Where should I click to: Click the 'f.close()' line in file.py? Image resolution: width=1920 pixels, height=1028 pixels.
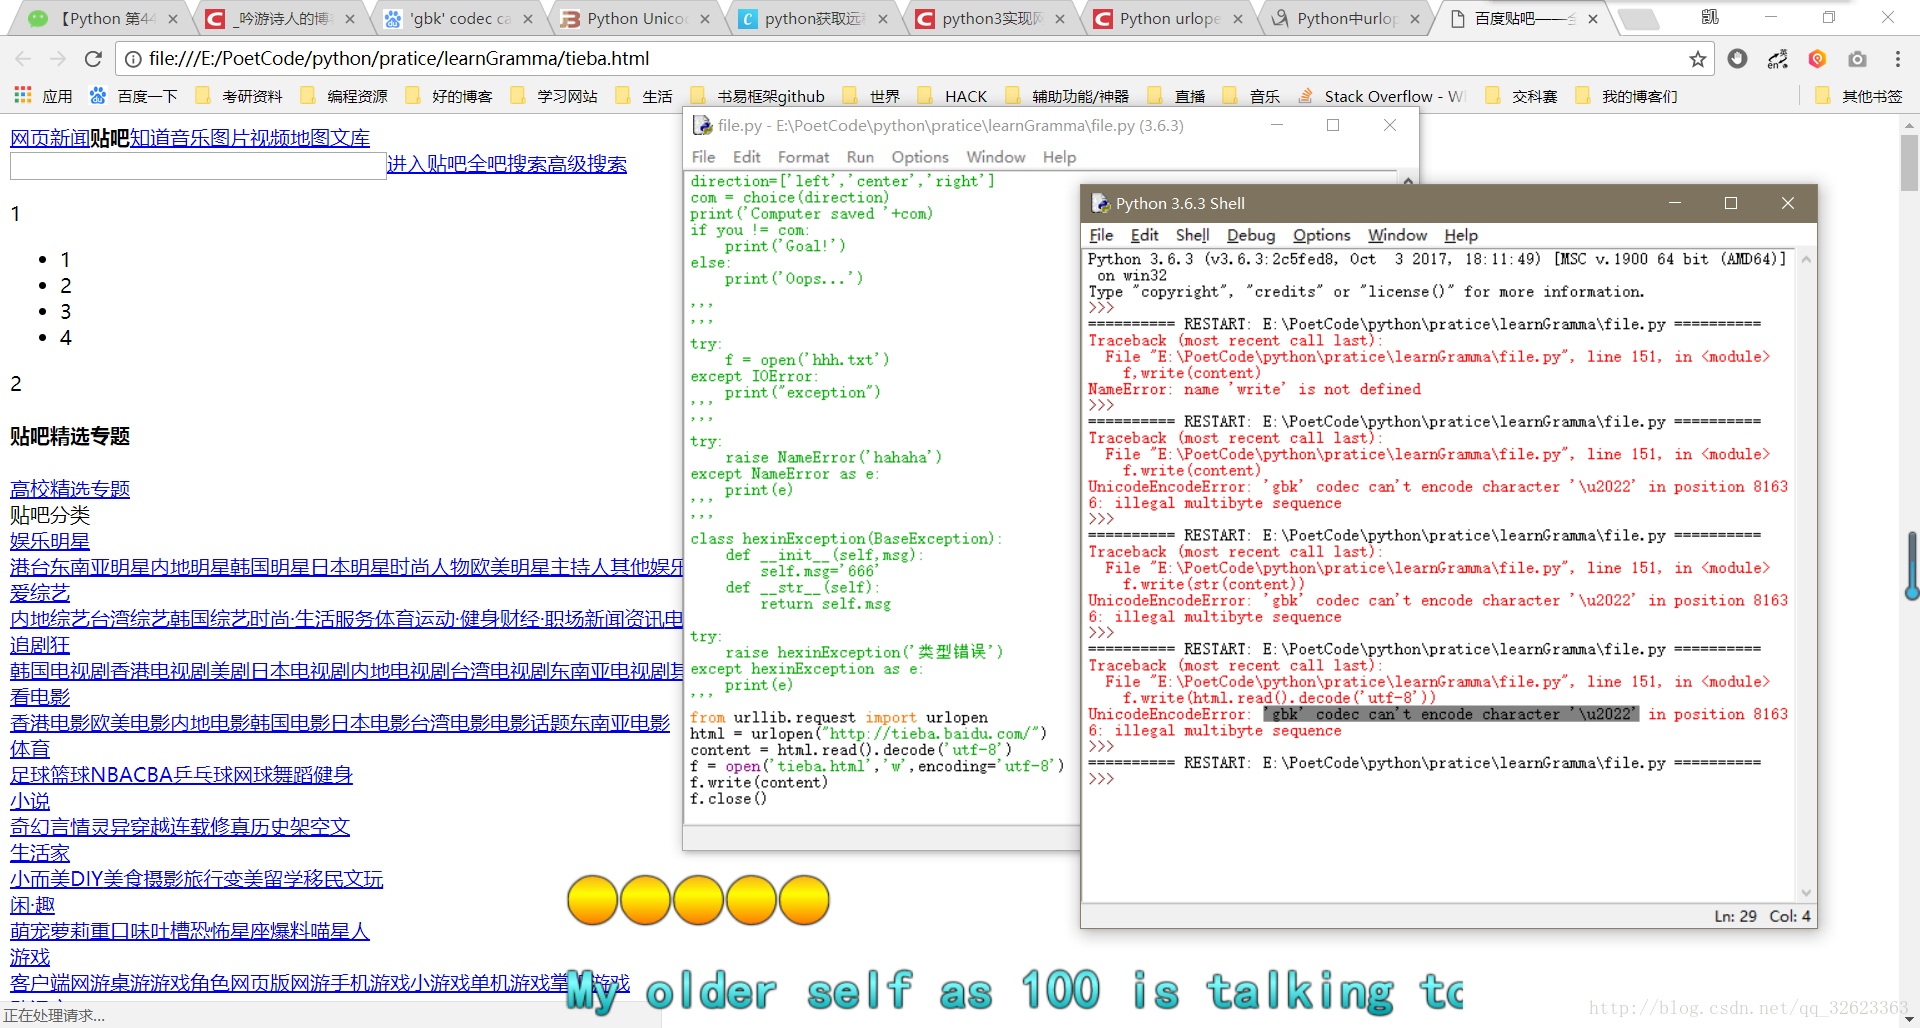[728, 799]
